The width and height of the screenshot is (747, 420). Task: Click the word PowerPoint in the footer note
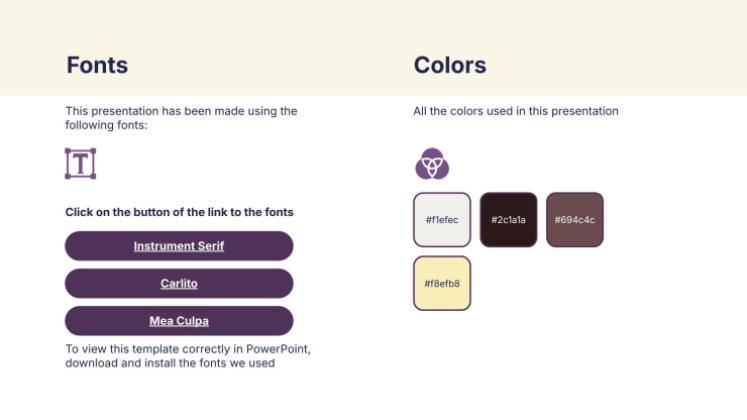(x=278, y=349)
